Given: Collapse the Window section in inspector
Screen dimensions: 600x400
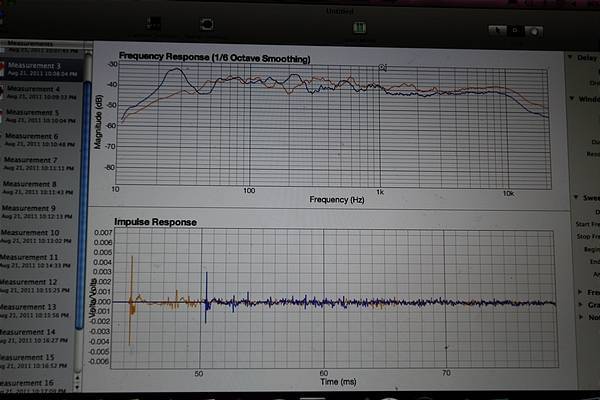Looking at the screenshot, I should point(572,98).
